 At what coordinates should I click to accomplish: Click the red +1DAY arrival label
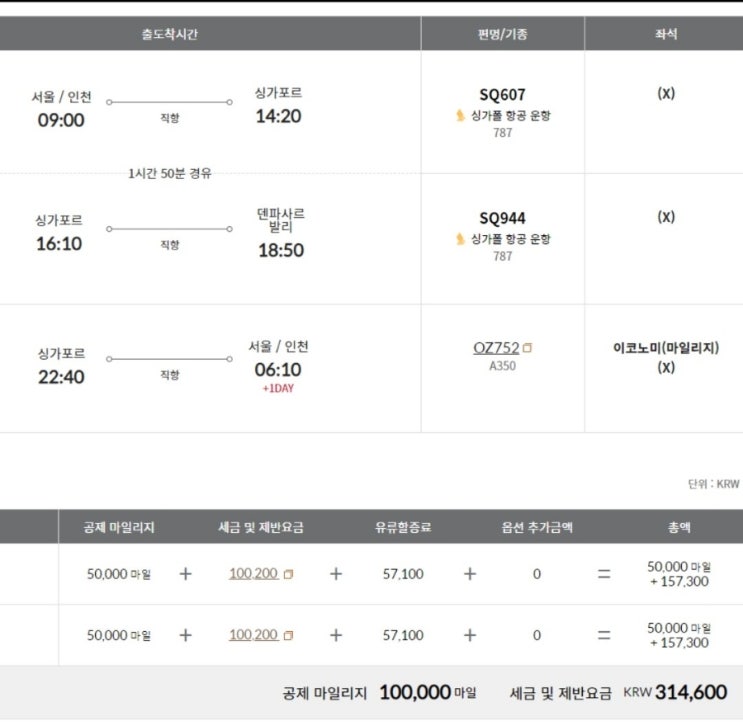pyautogui.click(x=278, y=388)
